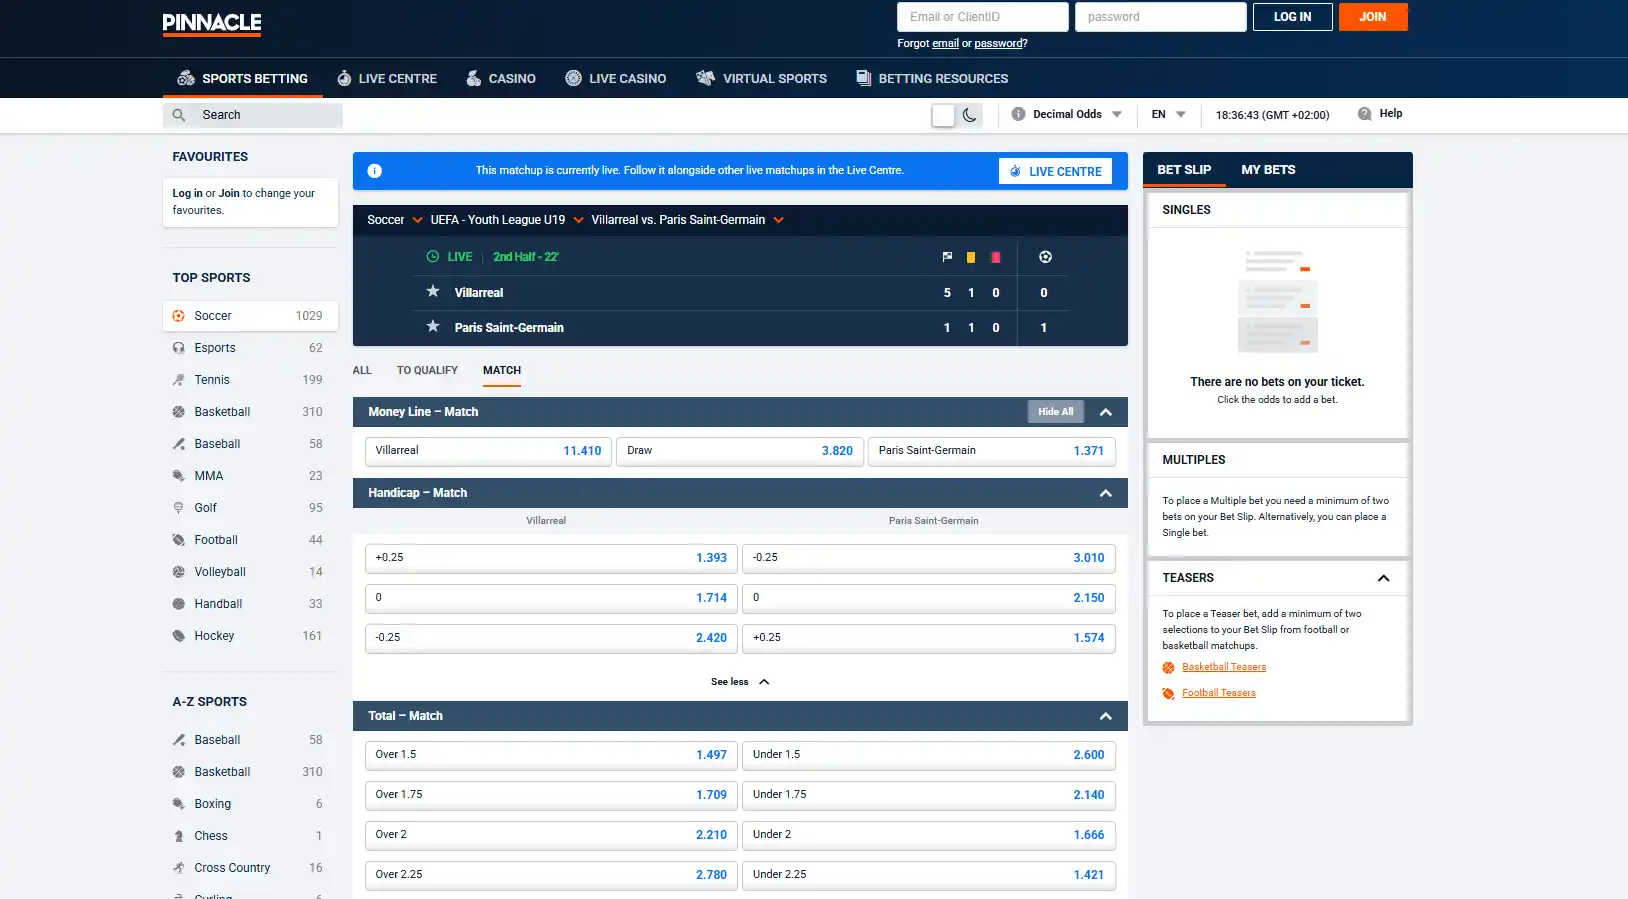The height and width of the screenshot is (899, 1628).
Task: Select the To Qualify tab
Action: pos(427,370)
